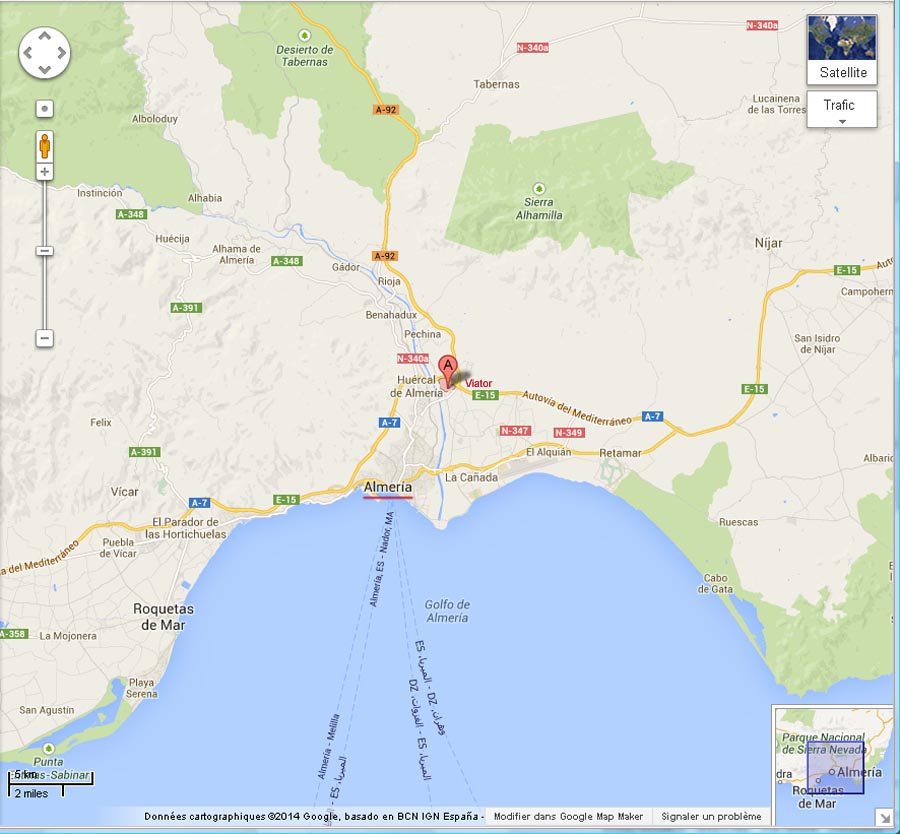Zoom out with the minus button
The width and height of the screenshot is (900, 834).
tap(45, 338)
